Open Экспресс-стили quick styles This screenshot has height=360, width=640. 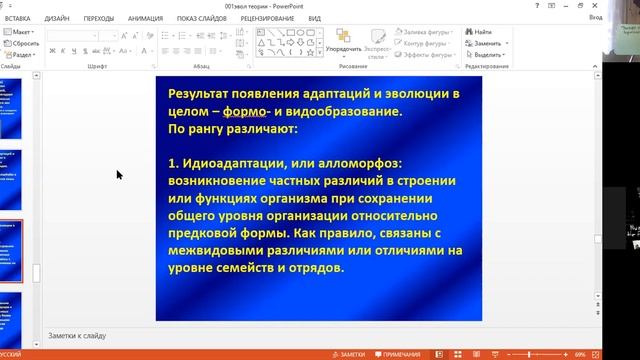(x=377, y=43)
